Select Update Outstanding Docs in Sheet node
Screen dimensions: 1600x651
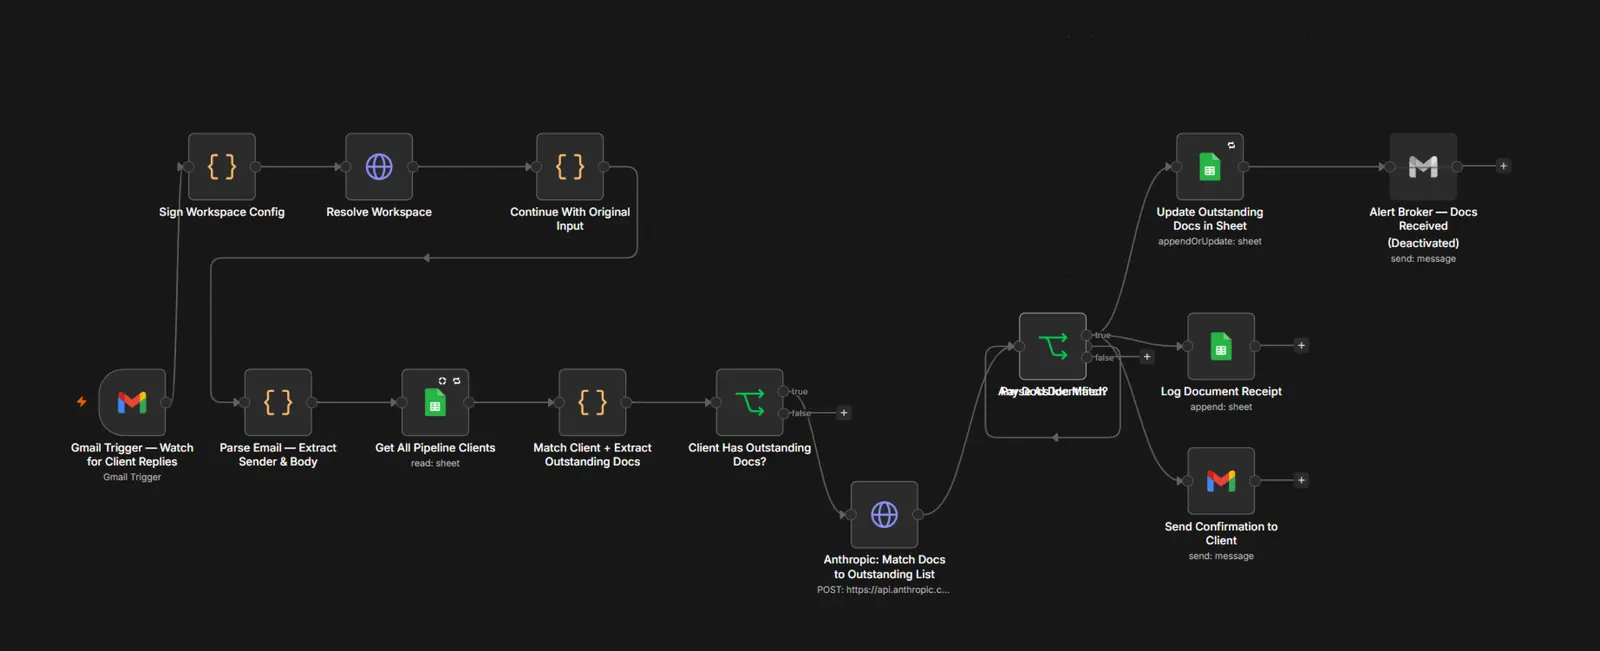tap(1210, 167)
